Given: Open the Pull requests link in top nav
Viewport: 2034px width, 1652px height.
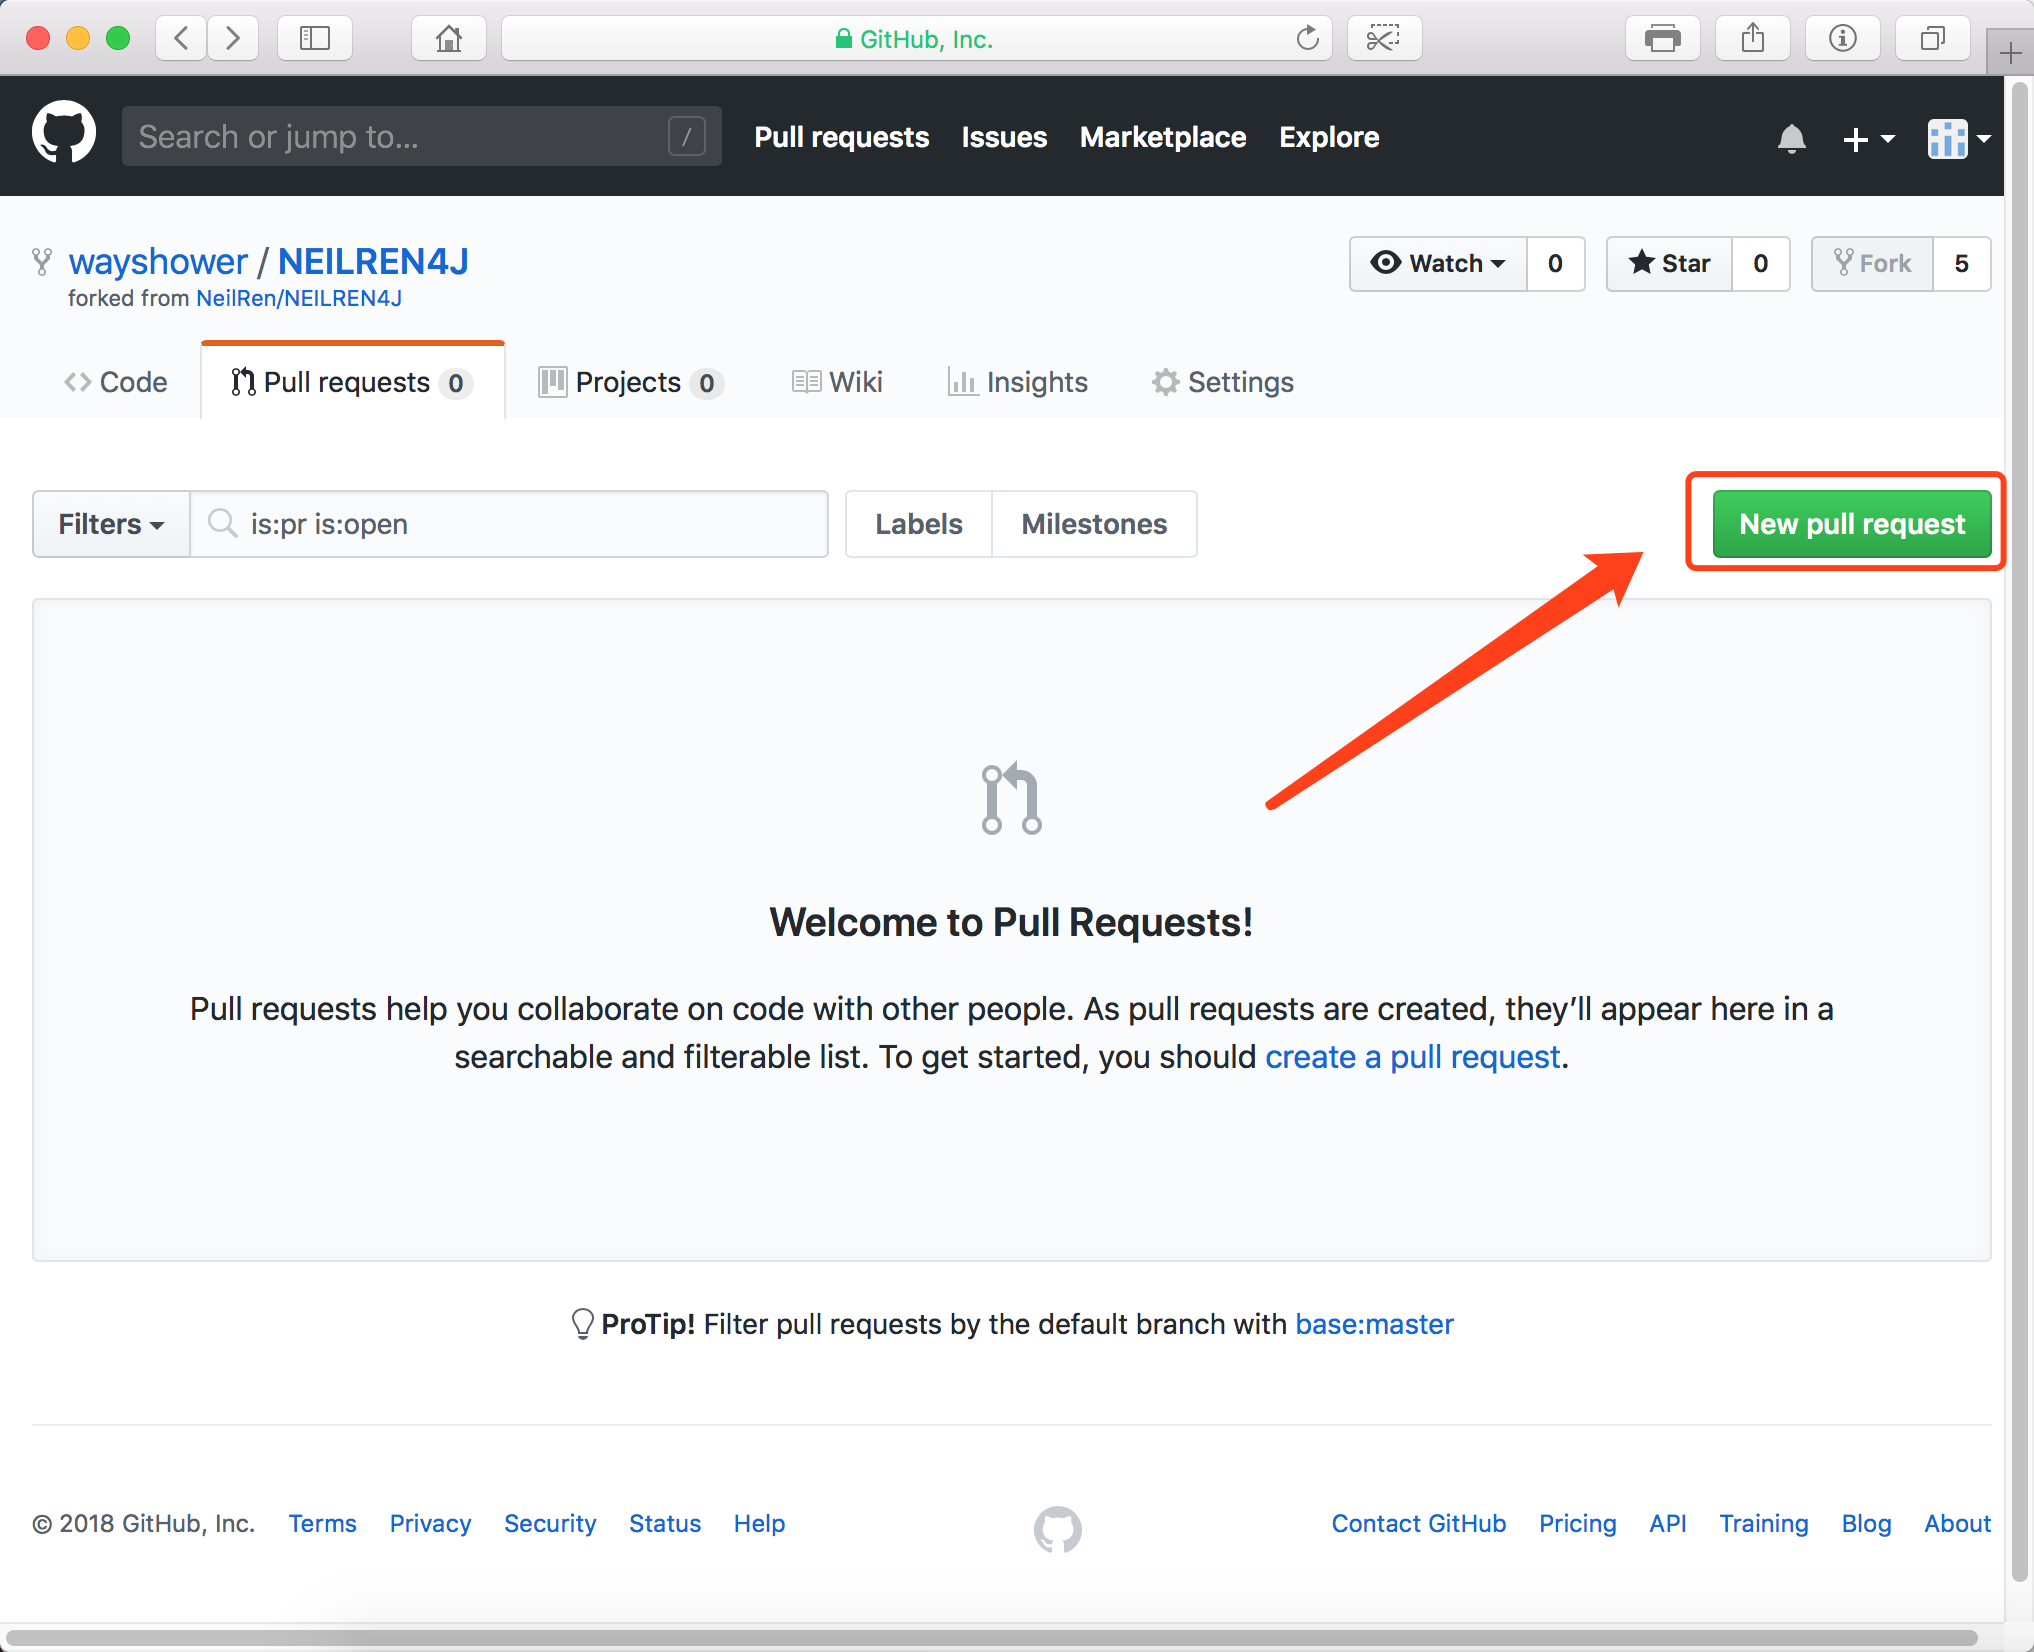Looking at the screenshot, I should coord(842,137).
